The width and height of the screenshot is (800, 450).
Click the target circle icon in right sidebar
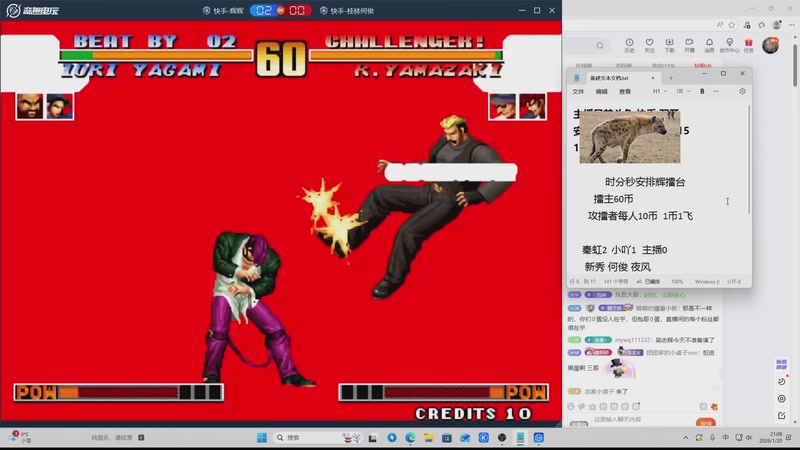[782, 398]
